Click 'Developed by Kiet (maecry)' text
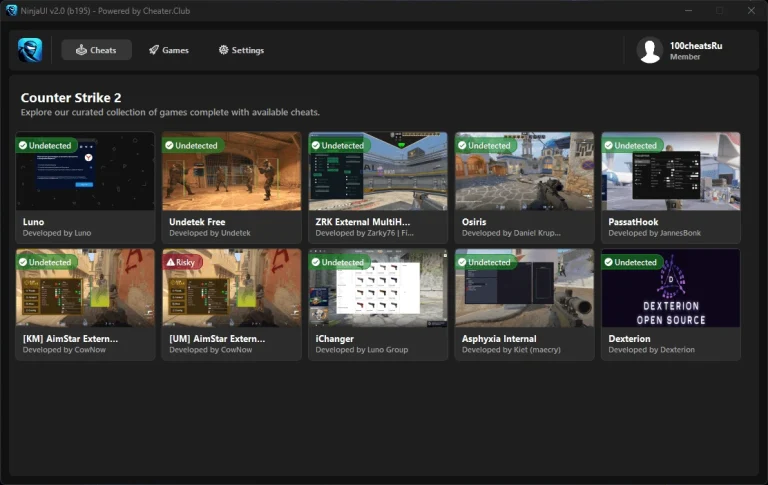This screenshot has height=485, width=768. coord(511,350)
